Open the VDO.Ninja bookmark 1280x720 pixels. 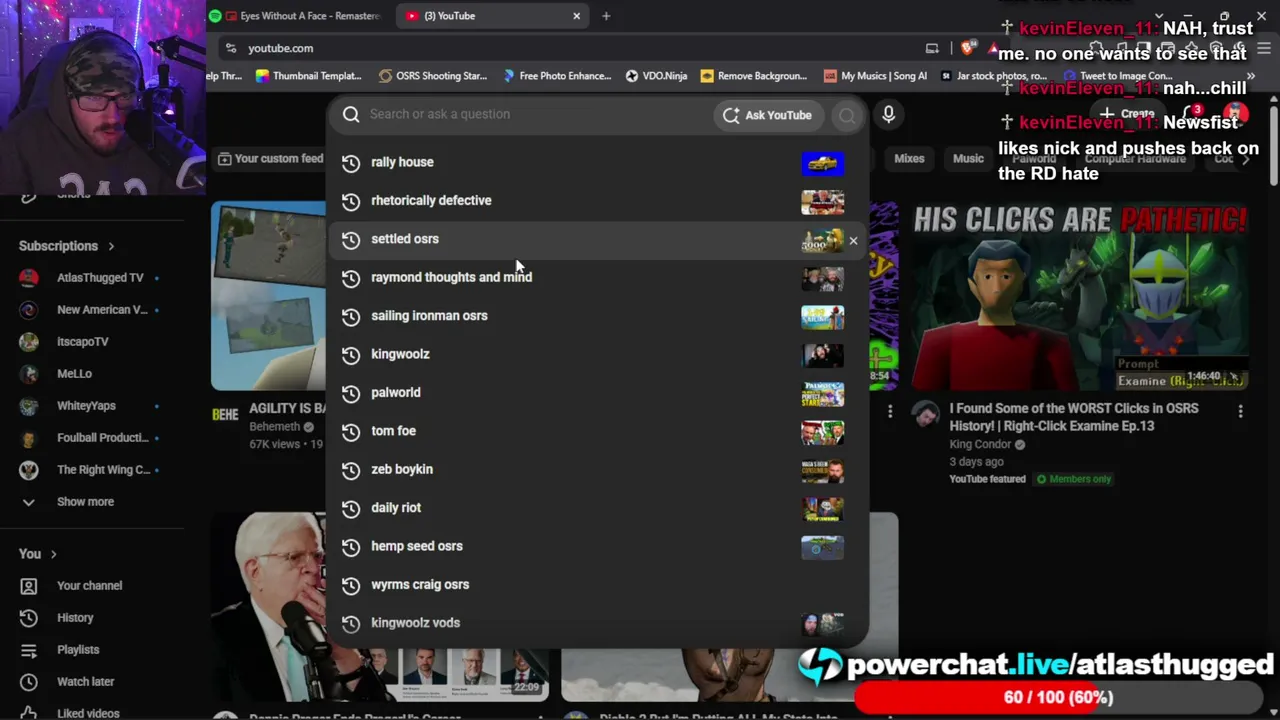tap(656, 76)
